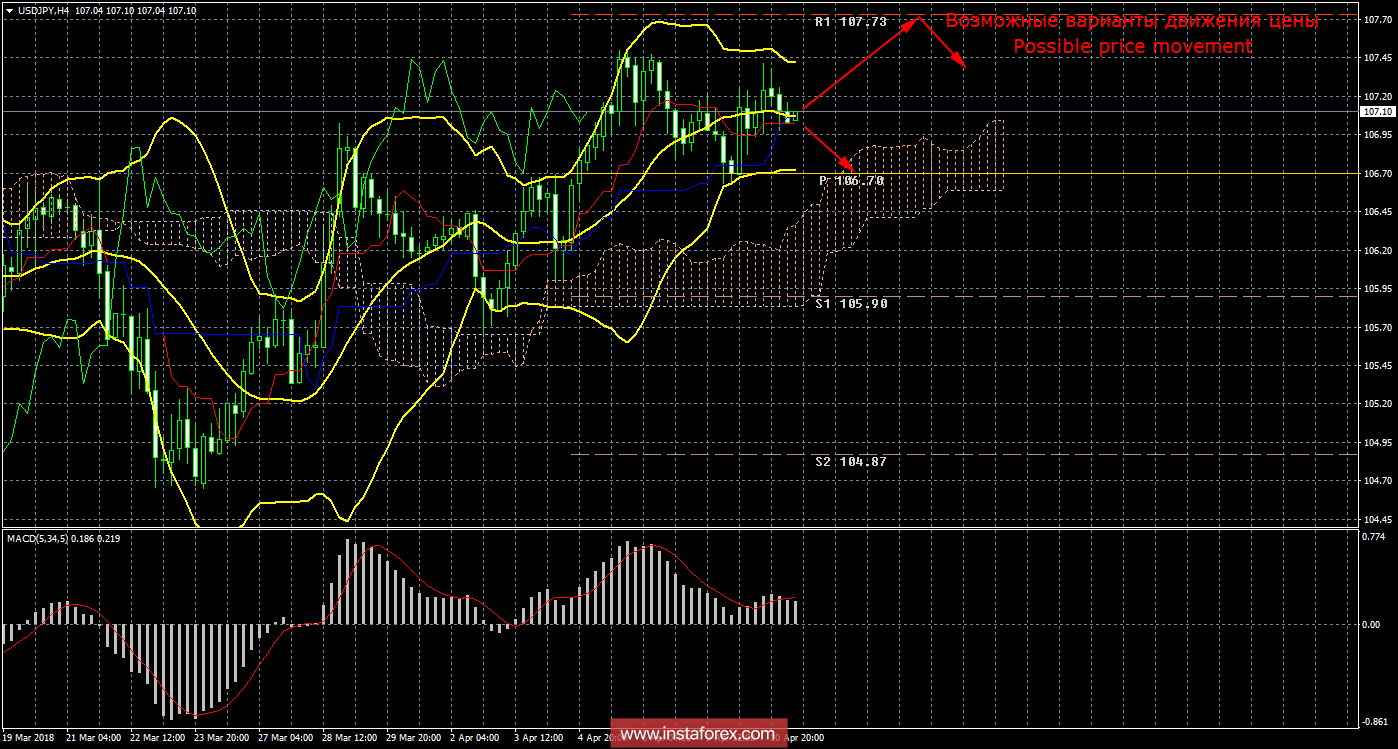Click the 104.95 price axis value
This screenshot has height=749, width=1398.
click(x=1376, y=443)
